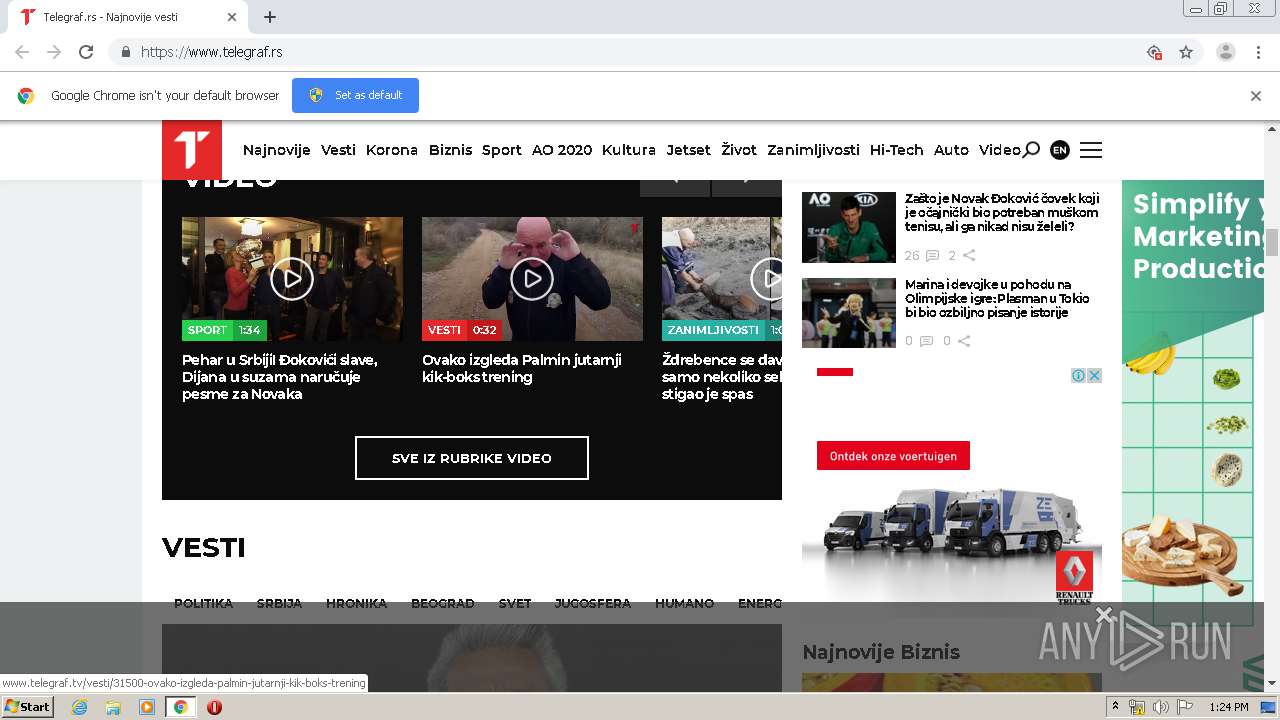
Task: Select HRONIKA tab under Vesti
Action: click(x=356, y=603)
